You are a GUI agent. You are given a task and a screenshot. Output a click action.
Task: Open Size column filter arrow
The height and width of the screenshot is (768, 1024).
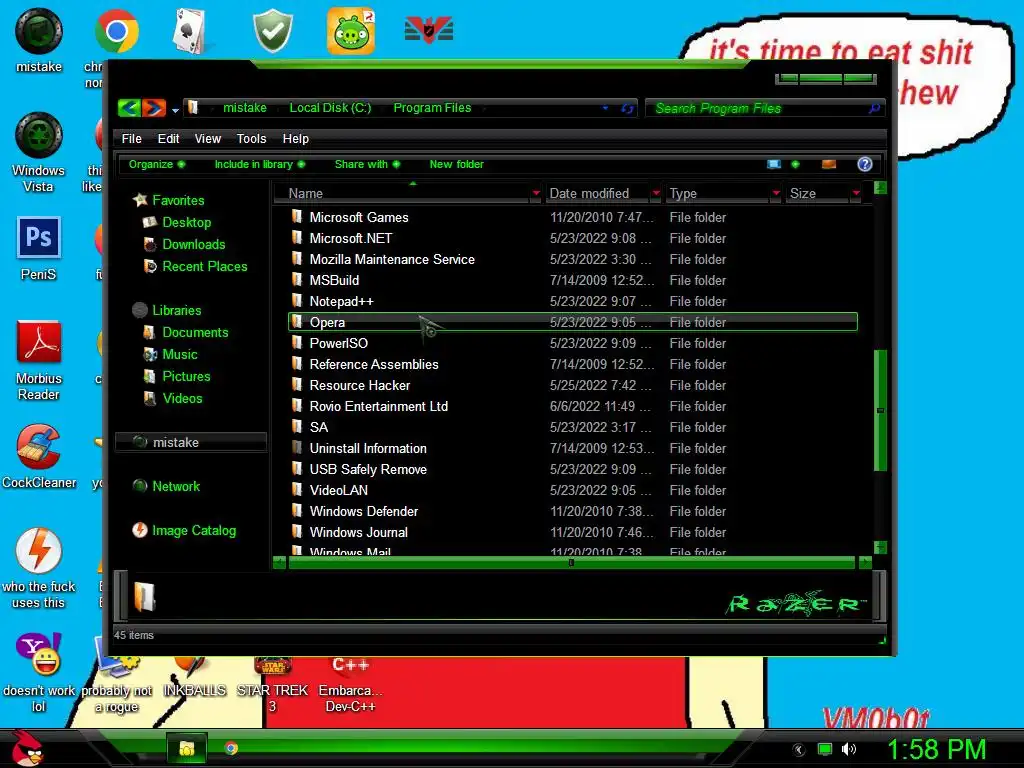tap(856, 193)
